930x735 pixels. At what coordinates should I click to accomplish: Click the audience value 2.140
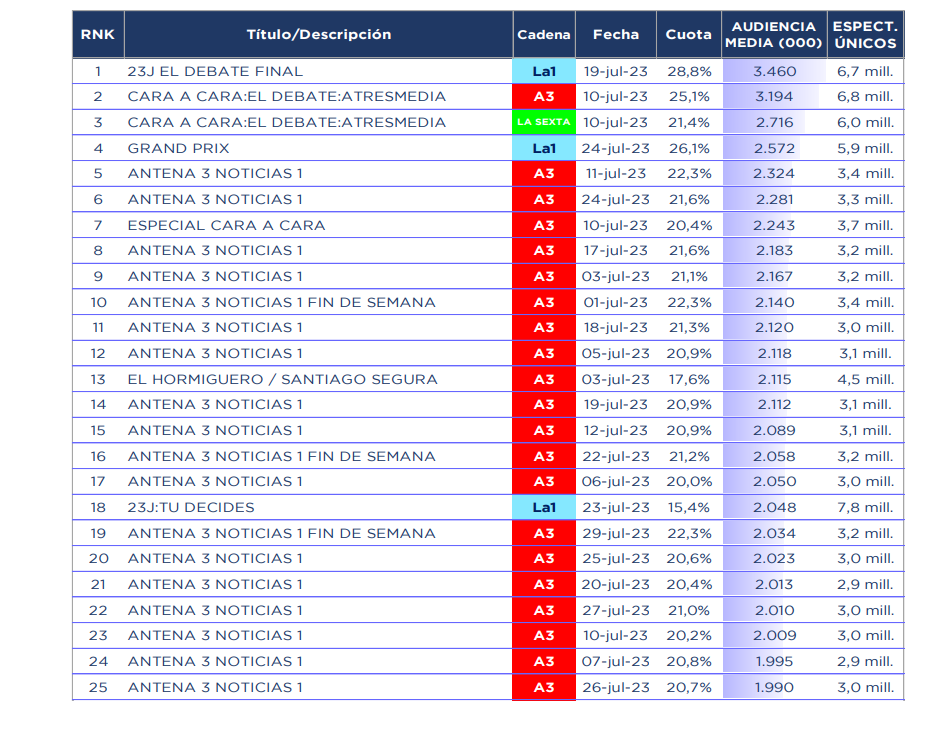pyautogui.click(x=775, y=303)
